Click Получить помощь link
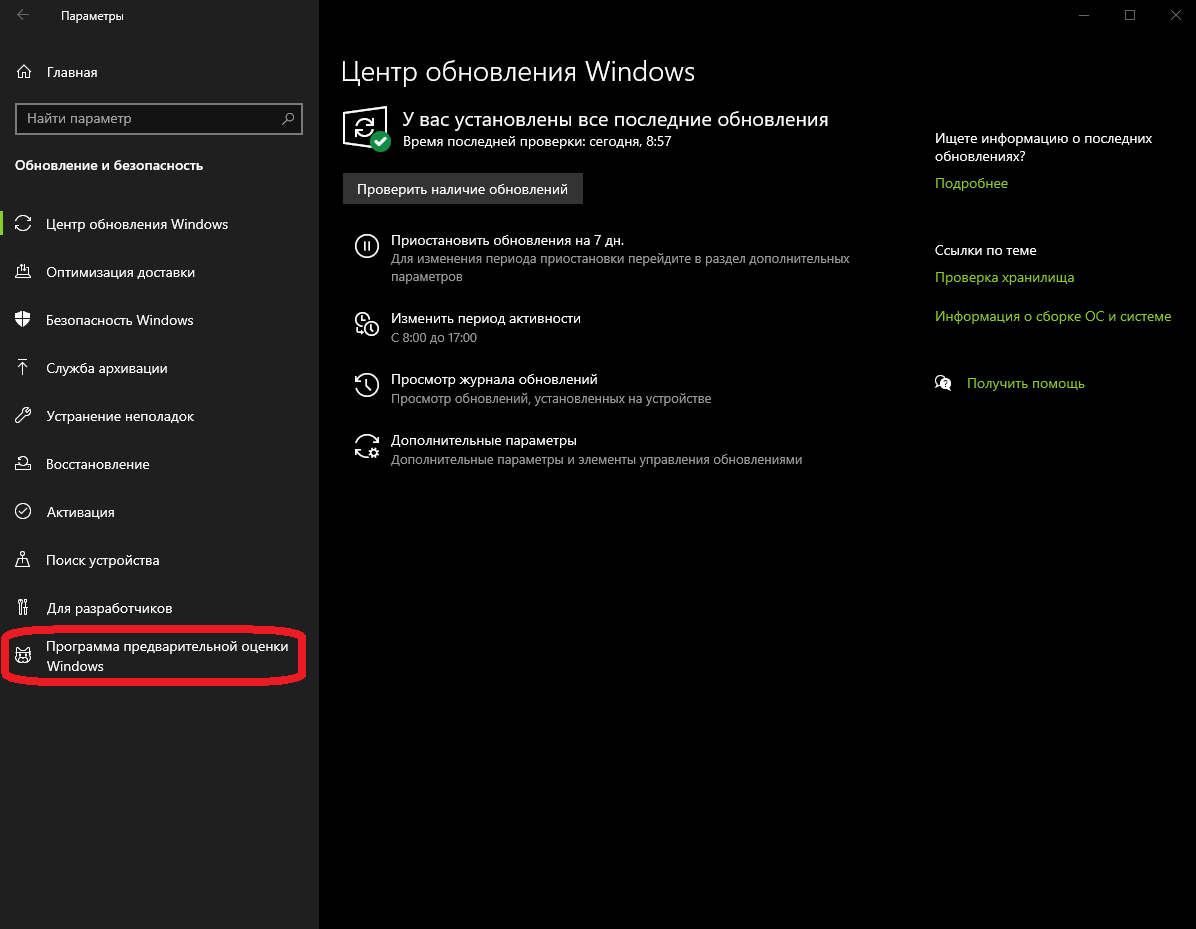The height and width of the screenshot is (929, 1196). pyautogui.click(x=1025, y=383)
